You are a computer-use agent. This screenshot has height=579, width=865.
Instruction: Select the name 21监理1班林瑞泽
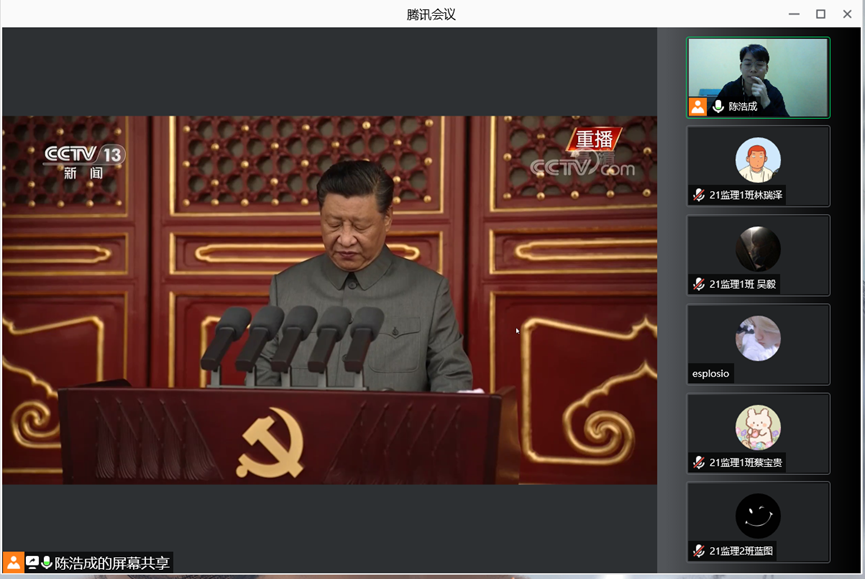[x=746, y=195]
